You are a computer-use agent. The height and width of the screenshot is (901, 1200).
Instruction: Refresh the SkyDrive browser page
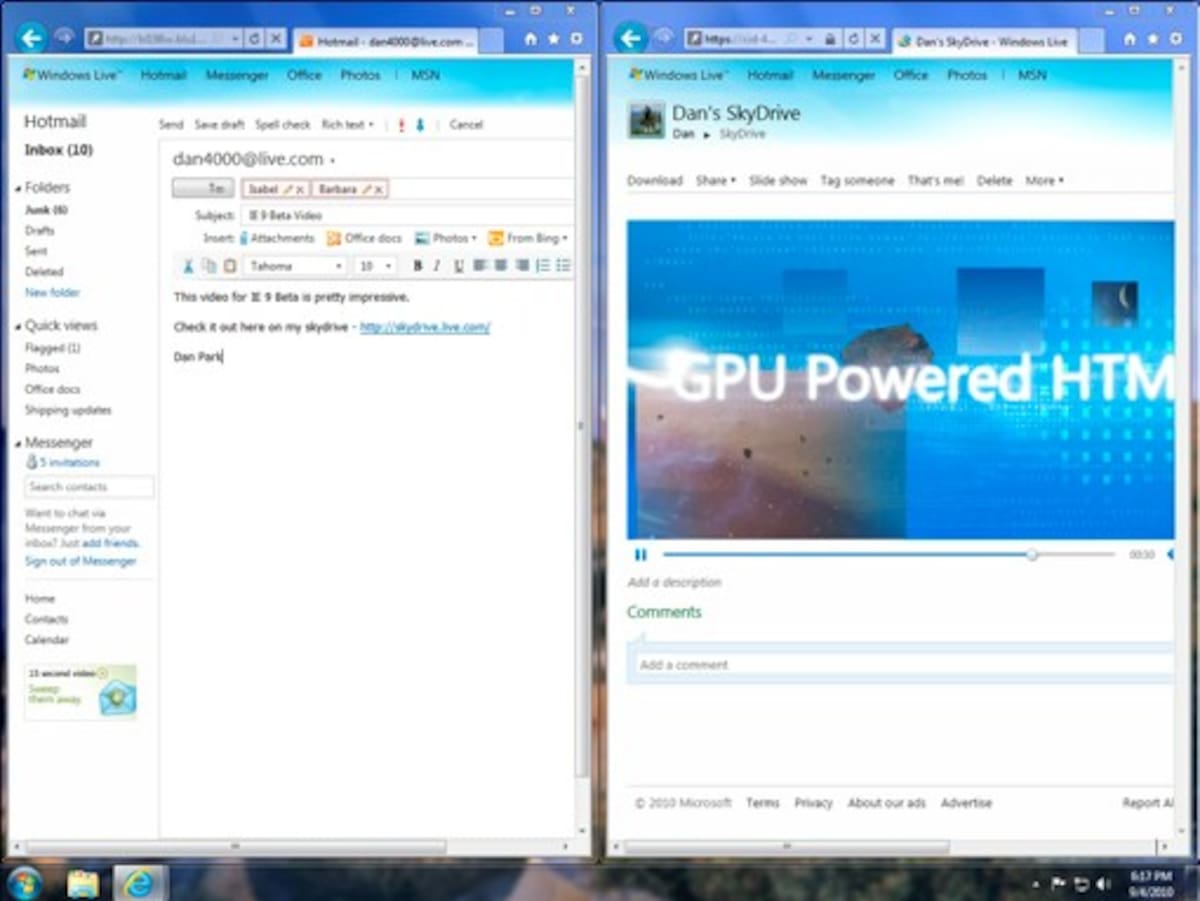852,39
